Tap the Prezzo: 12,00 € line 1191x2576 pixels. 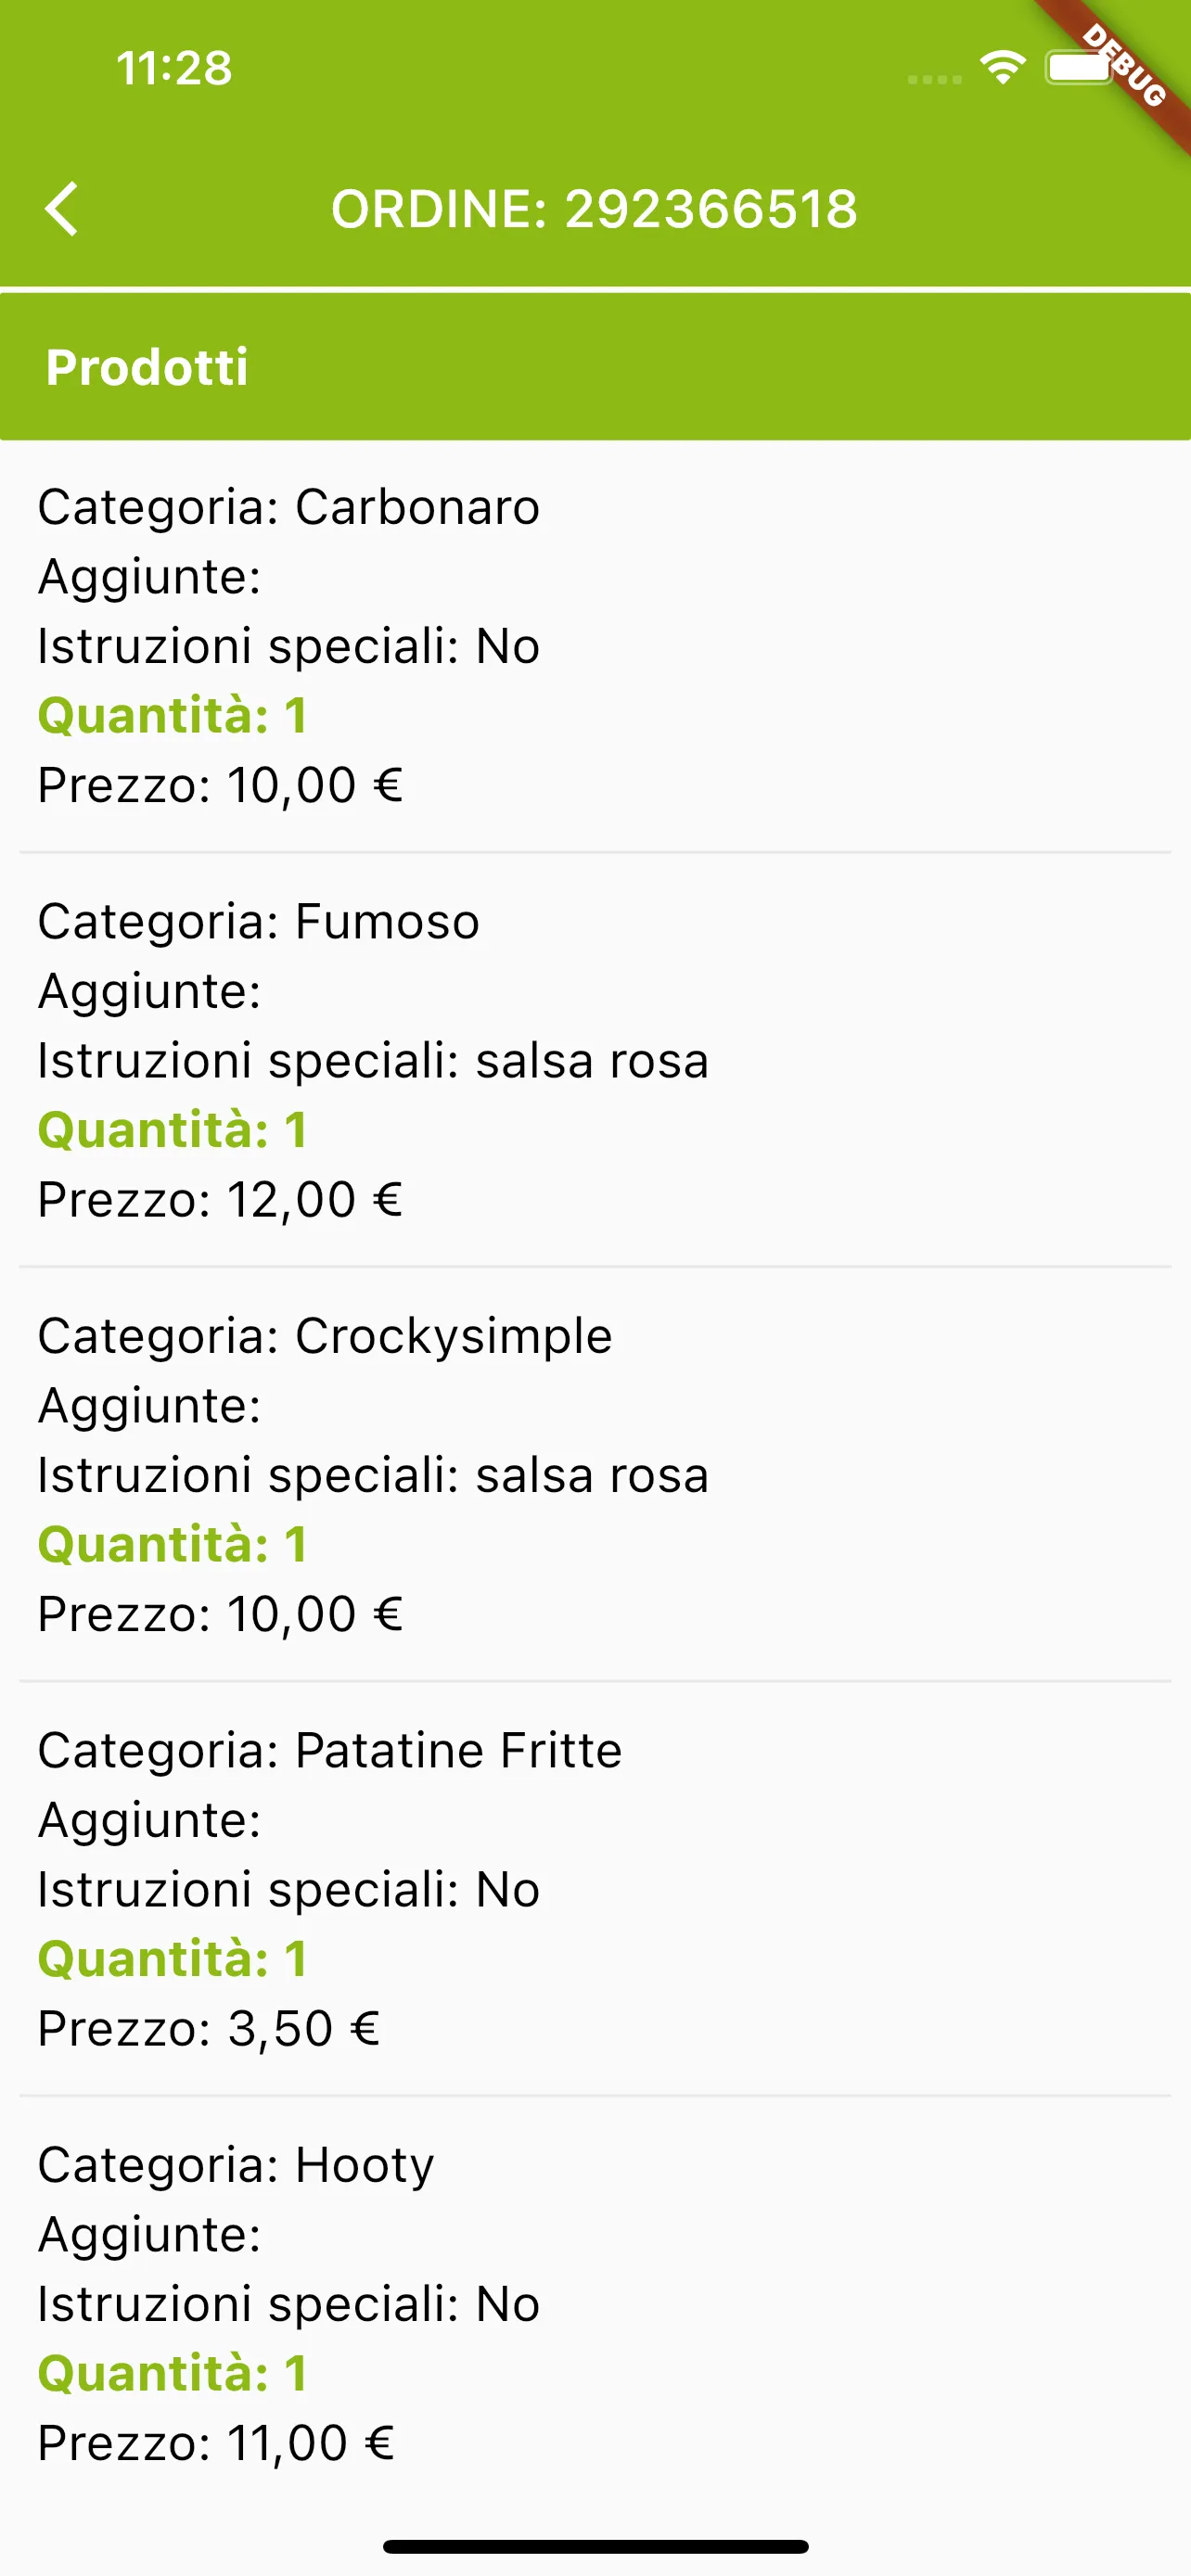point(220,1200)
